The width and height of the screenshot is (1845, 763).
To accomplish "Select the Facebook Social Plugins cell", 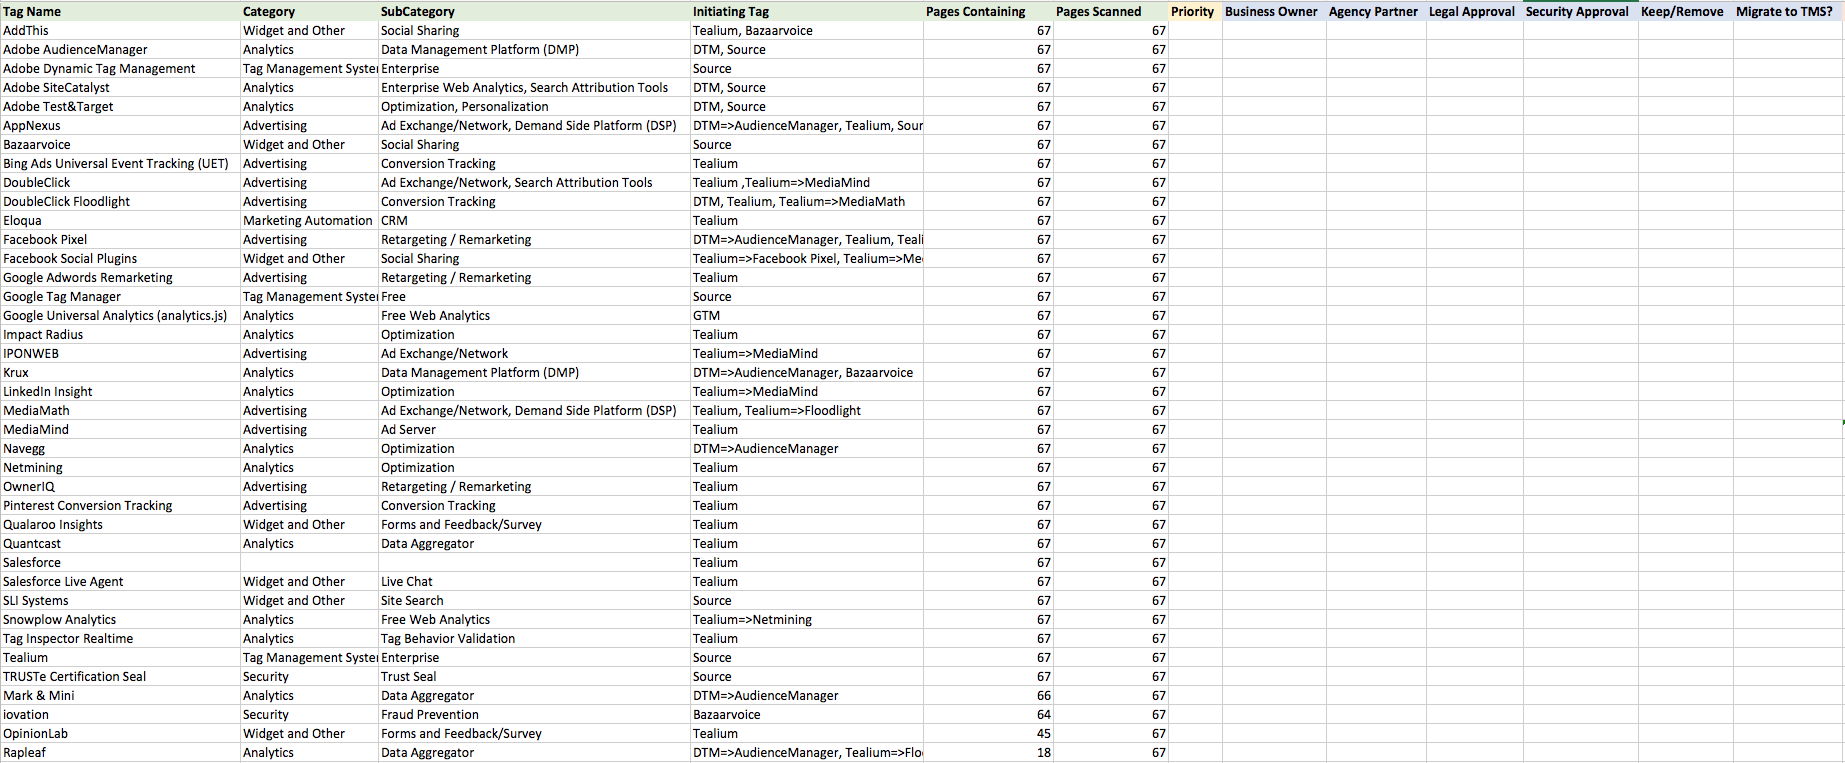I will (x=120, y=258).
